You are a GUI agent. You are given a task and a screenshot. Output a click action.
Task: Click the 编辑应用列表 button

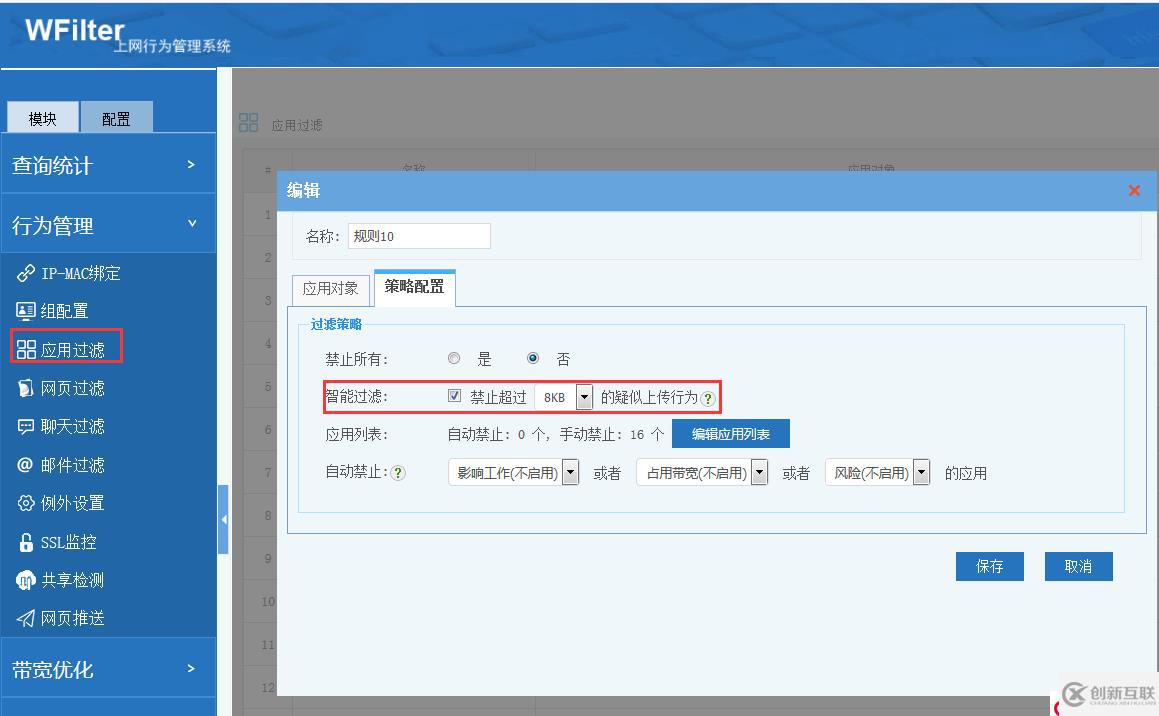pyautogui.click(x=730, y=433)
